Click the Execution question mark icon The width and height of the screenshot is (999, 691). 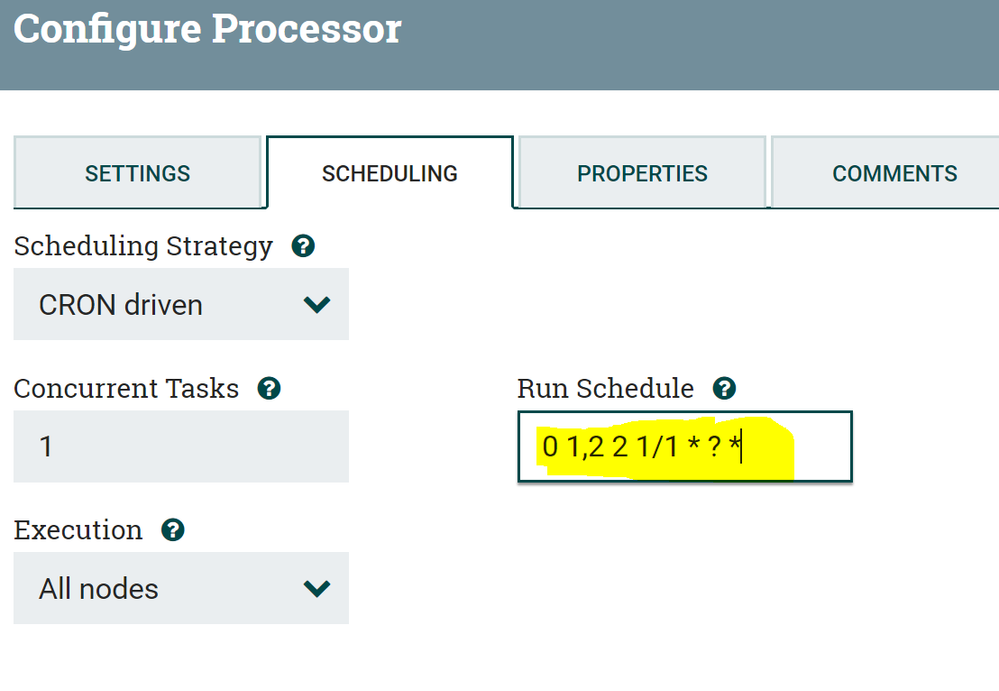pos(172,530)
